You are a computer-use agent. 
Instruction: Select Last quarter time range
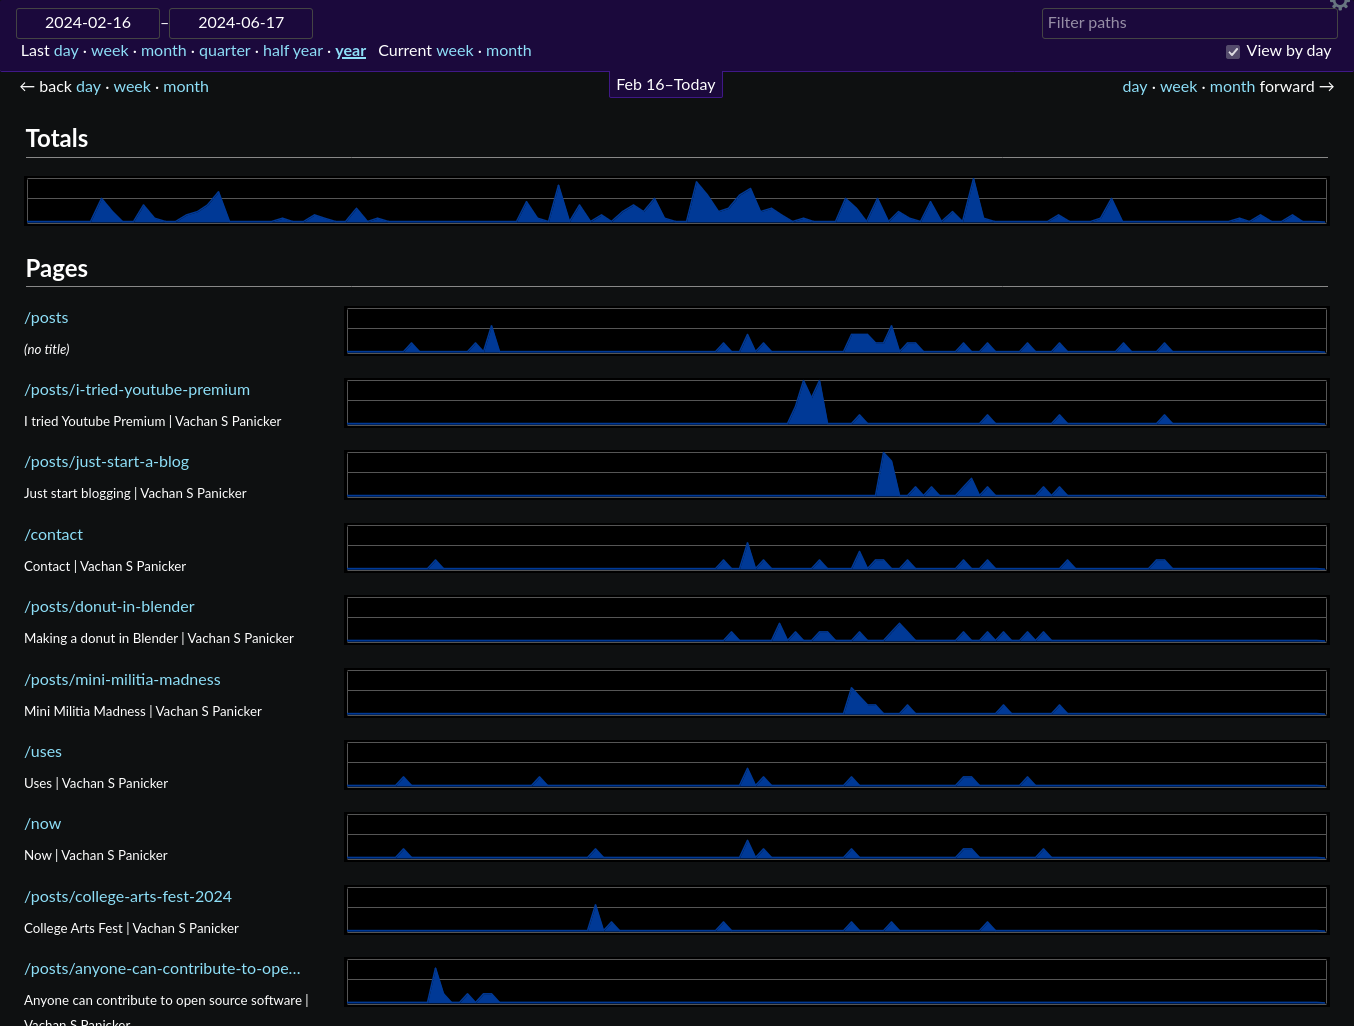pyautogui.click(x=224, y=51)
